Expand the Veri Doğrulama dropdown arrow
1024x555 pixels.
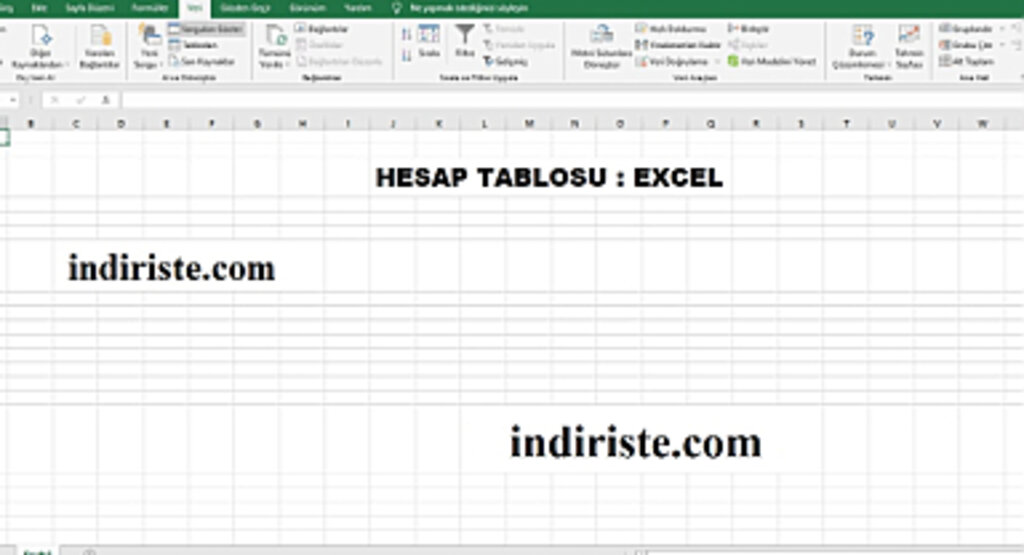tap(717, 61)
